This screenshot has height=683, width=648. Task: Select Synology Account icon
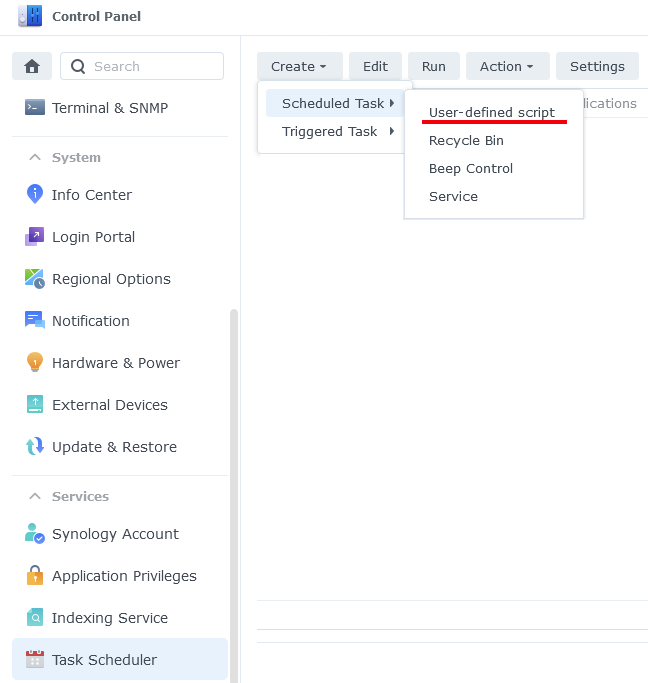tap(35, 534)
